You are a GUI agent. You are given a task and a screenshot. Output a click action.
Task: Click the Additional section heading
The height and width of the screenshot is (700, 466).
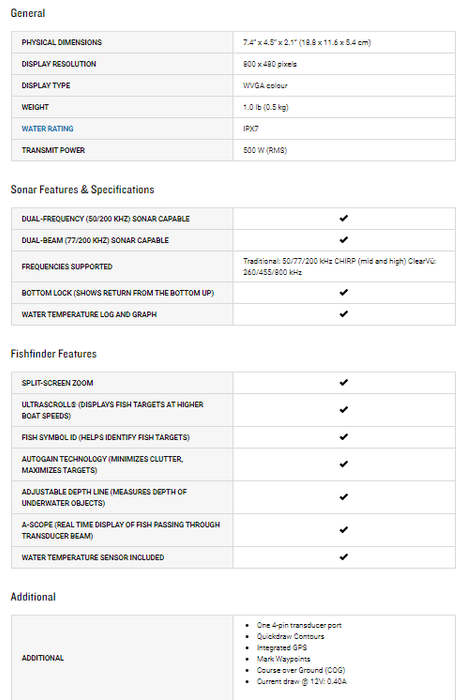(33, 597)
